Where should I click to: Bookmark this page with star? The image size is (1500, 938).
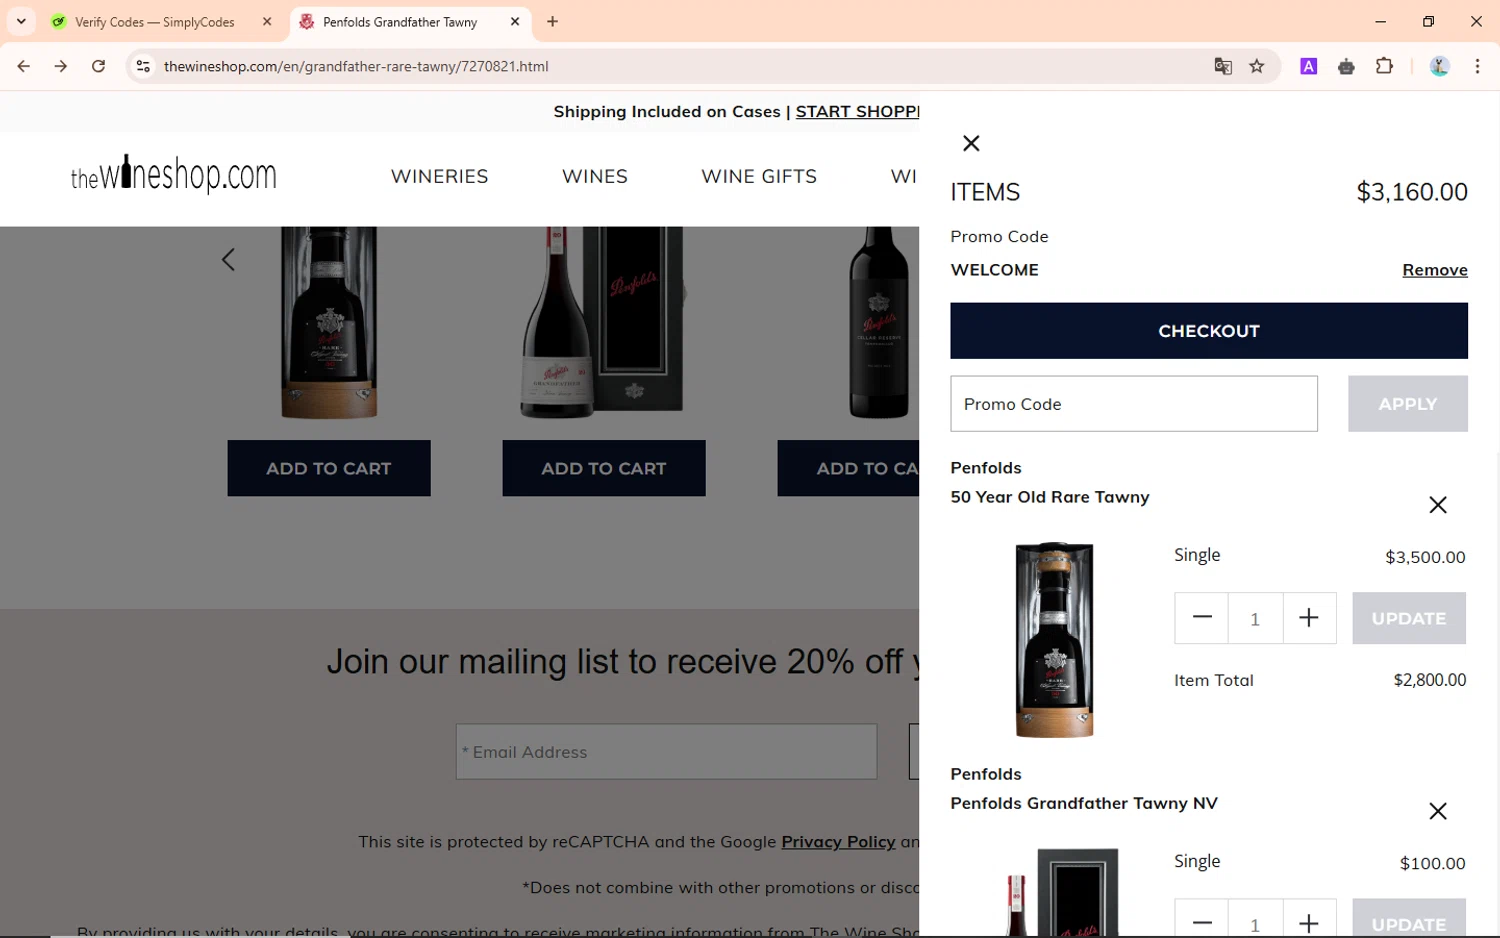click(1257, 66)
